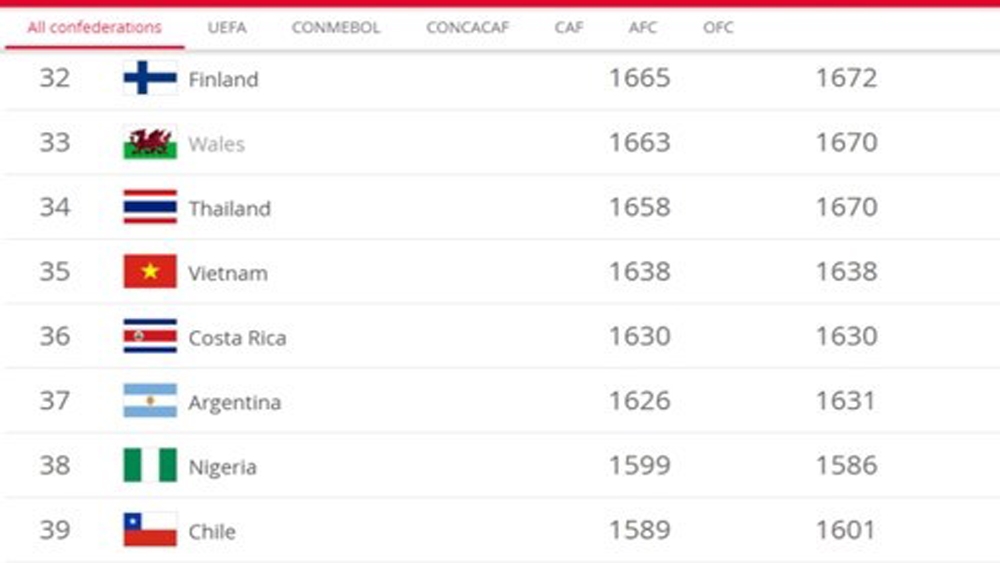Select the All confederations tab
1000x563 pixels.
pos(94,27)
